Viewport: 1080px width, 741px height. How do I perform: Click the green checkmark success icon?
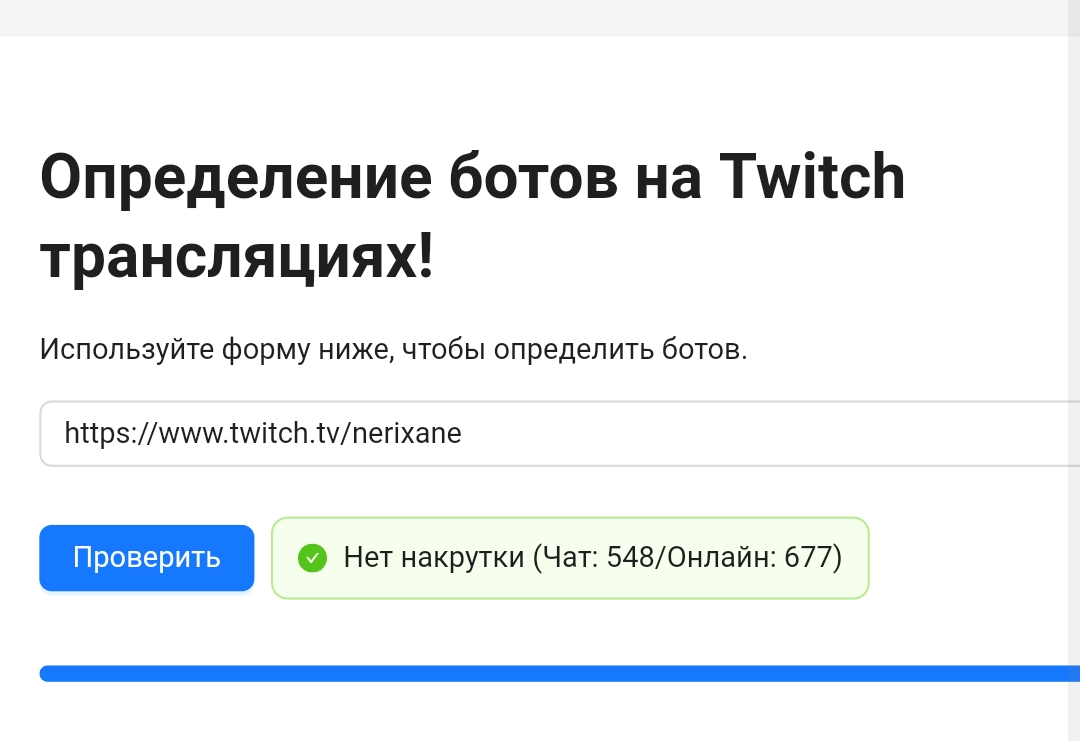312,558
